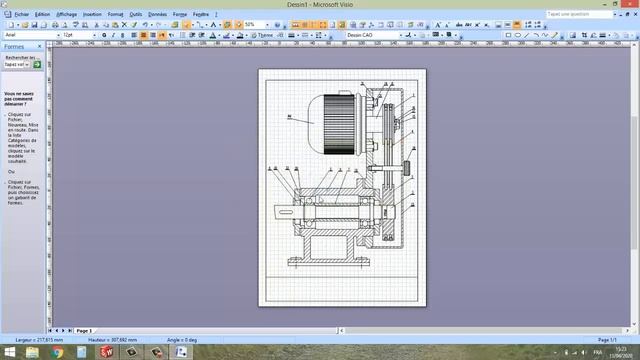The image size is (640, 360).
Task: Open the font name dropdown Arial
Action: pos(58,36)
